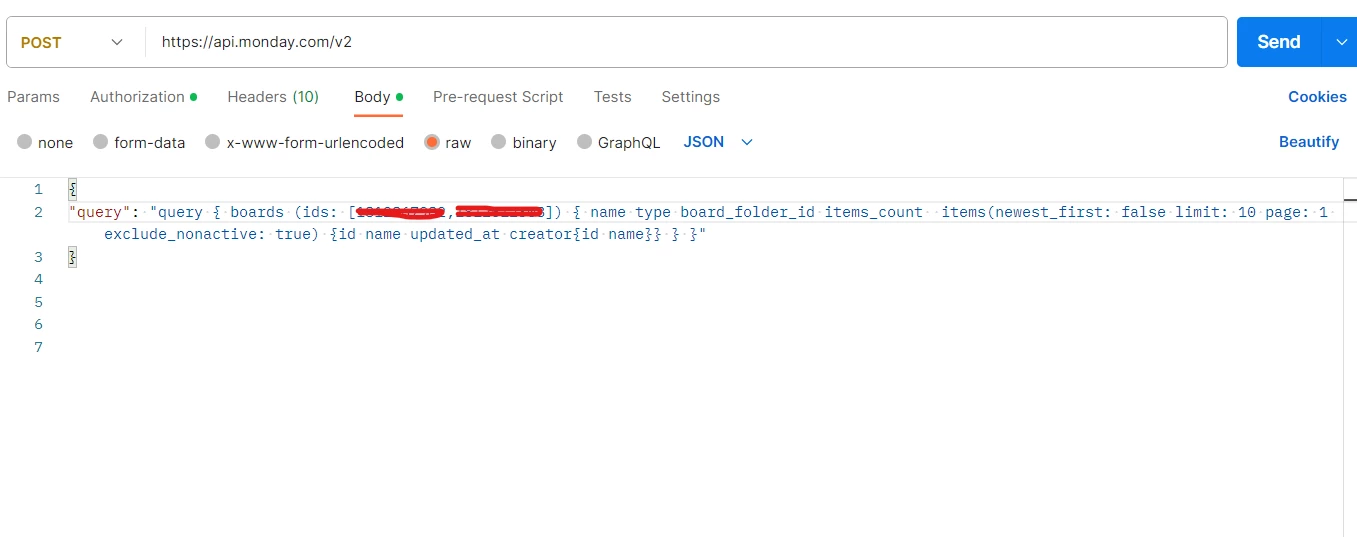Click line number 1 in gutter
This screenshot has height=537, width=1357.
38,189
